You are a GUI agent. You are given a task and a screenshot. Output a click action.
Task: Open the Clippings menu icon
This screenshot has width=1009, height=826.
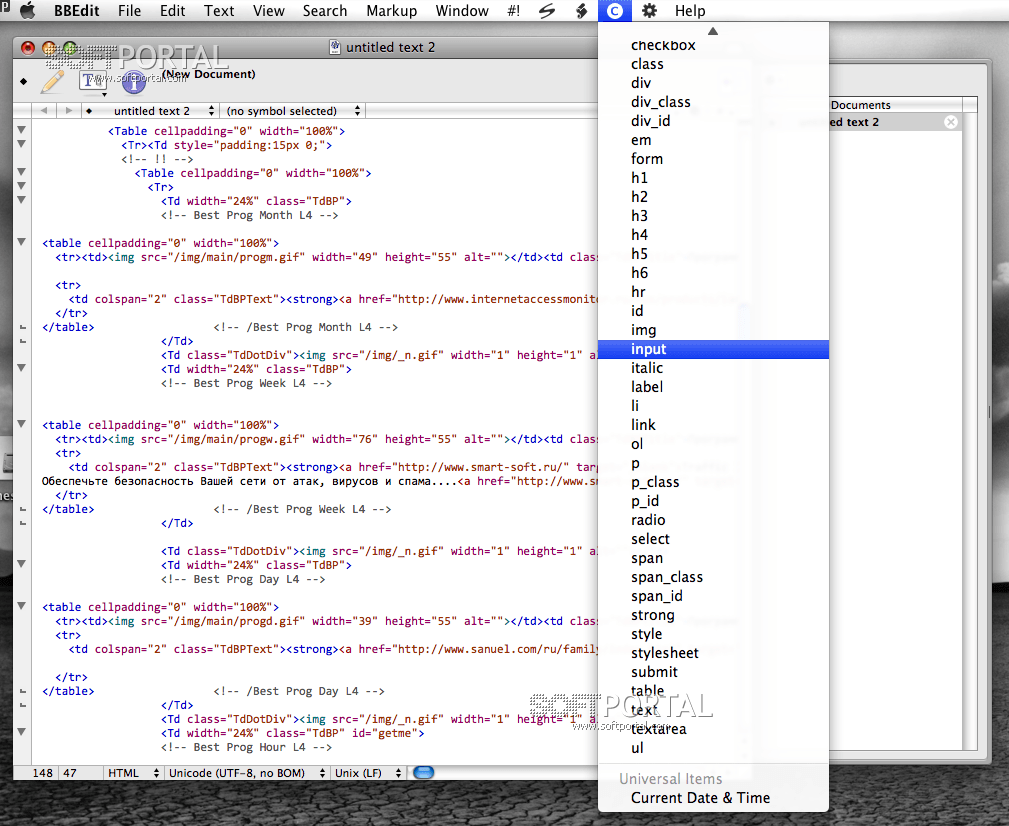pos(614,11)
